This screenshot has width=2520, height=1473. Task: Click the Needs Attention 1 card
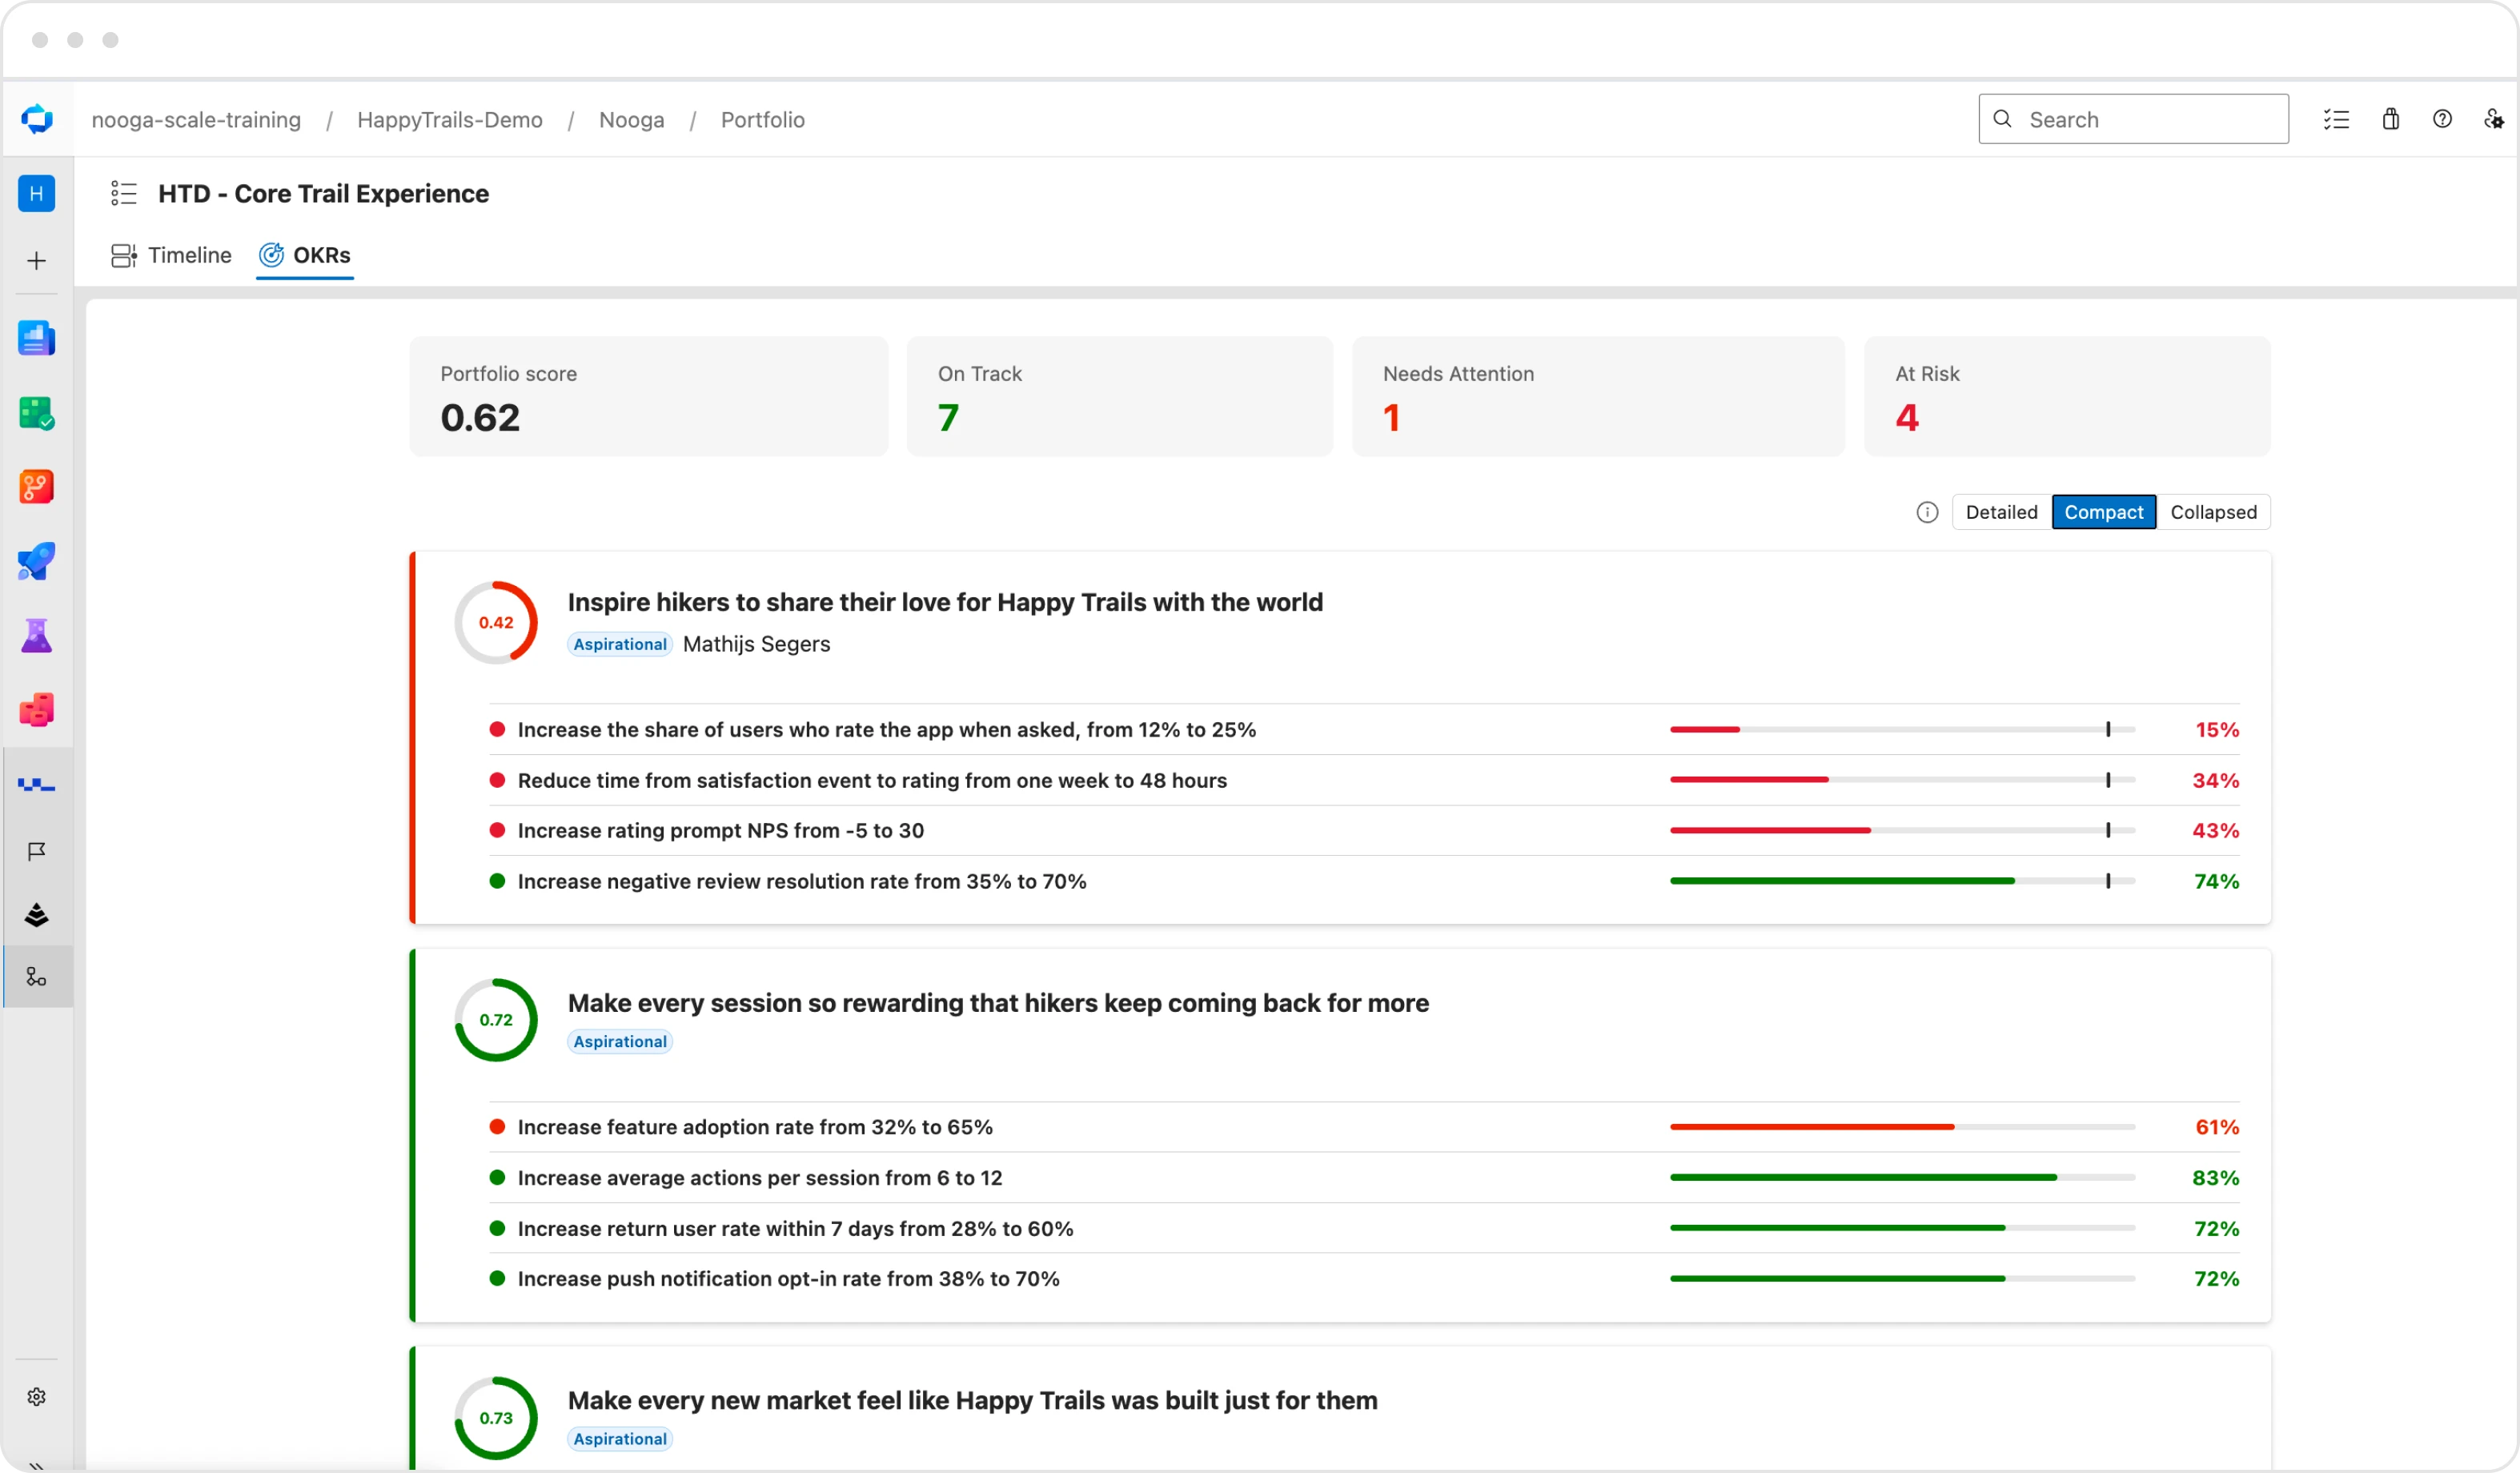point(1598,396)
